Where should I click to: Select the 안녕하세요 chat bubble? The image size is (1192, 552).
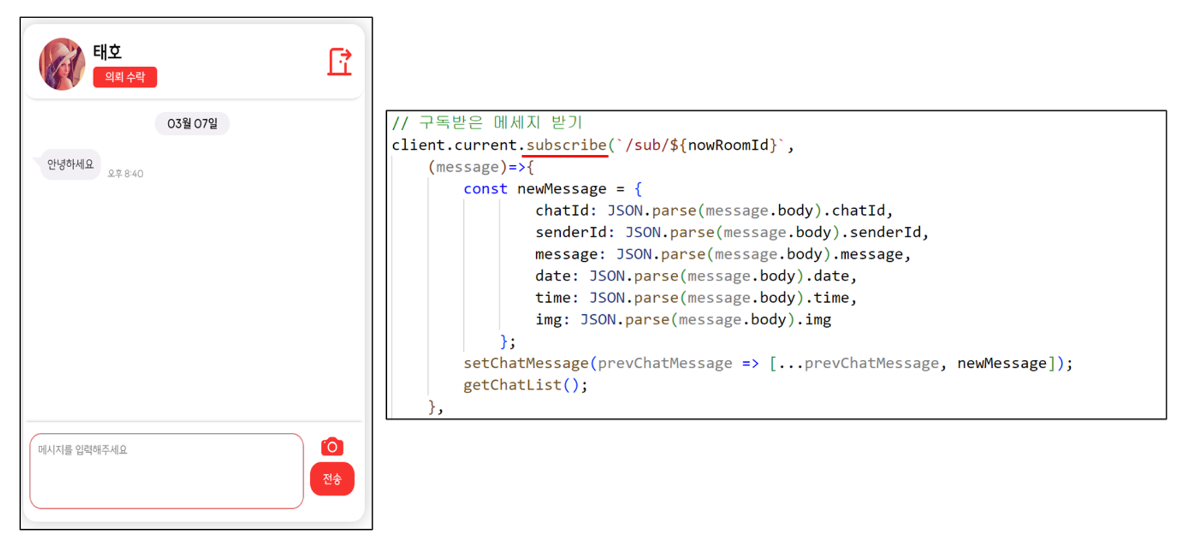(70, 164)
